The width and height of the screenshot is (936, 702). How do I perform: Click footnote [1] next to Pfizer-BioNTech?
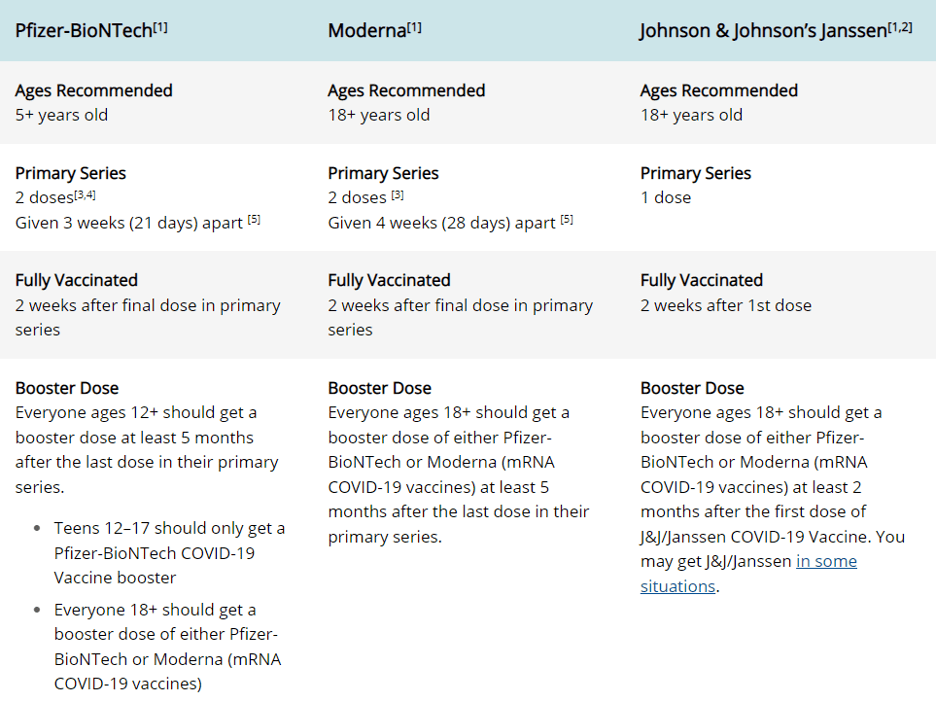pyautogui.click(x=160, y=27)
